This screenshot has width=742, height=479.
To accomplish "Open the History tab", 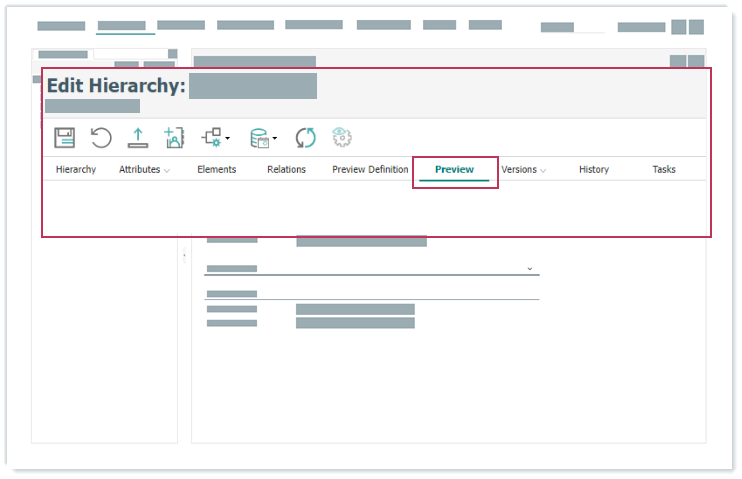I will (x=593, y=170).
